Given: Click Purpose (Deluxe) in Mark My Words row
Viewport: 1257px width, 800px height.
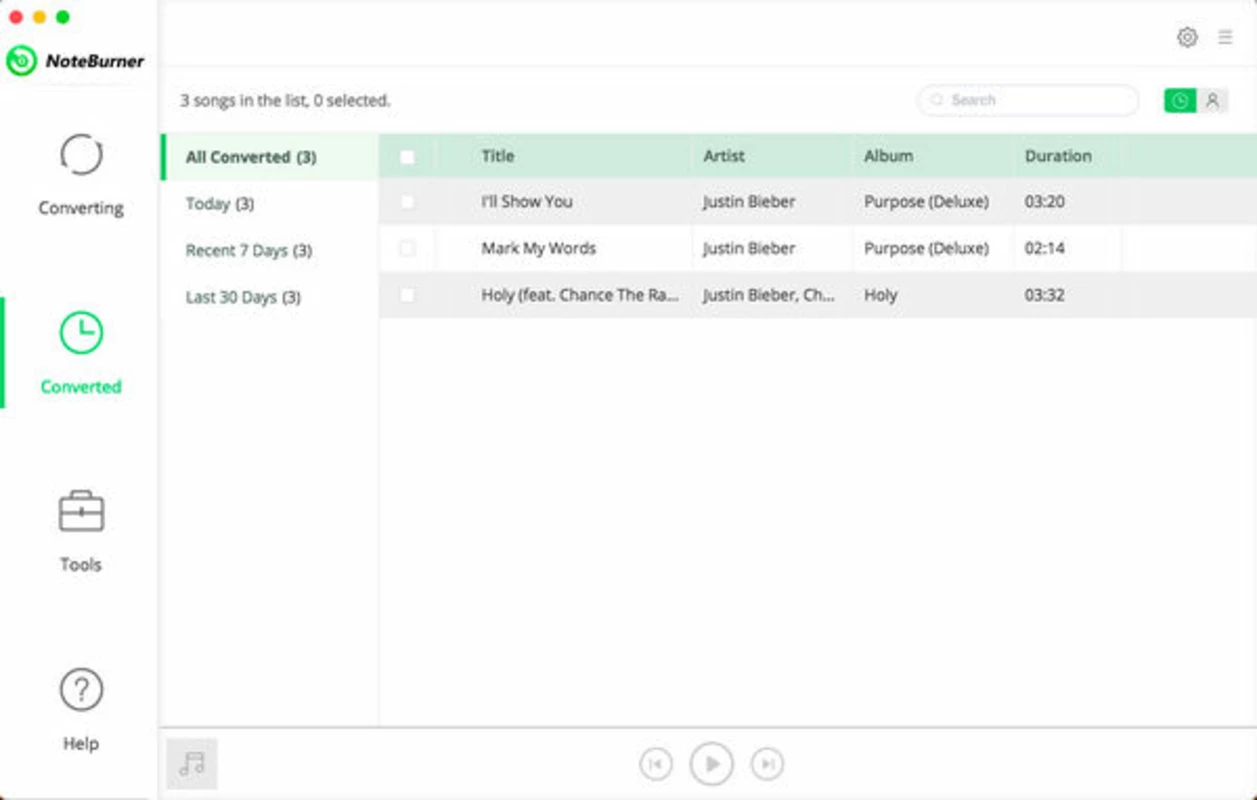Looking at the screenshot, I should click(x=926, y=248).
